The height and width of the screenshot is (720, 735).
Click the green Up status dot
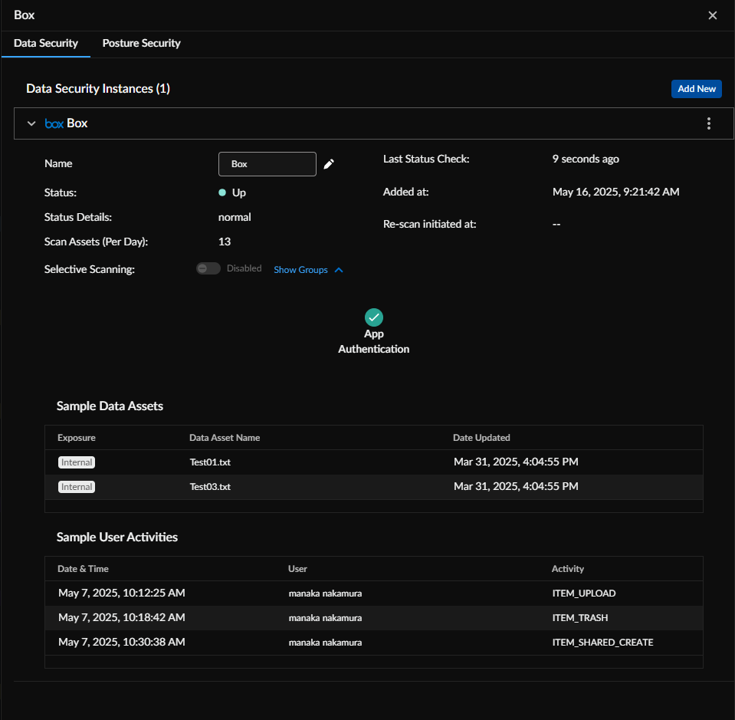222,193
